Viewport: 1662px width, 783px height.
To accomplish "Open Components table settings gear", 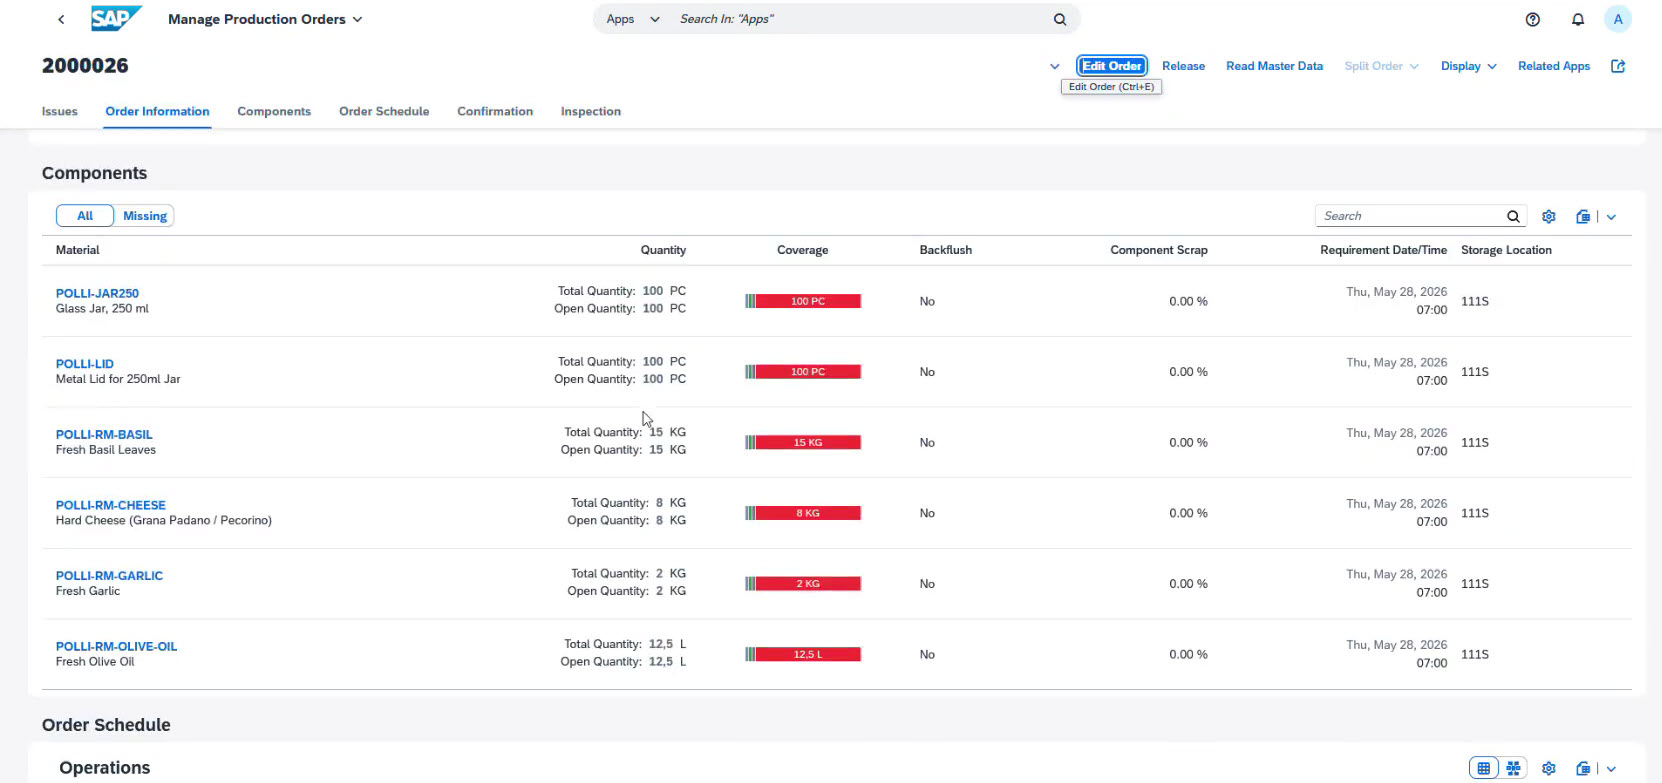I will 1549,216.
